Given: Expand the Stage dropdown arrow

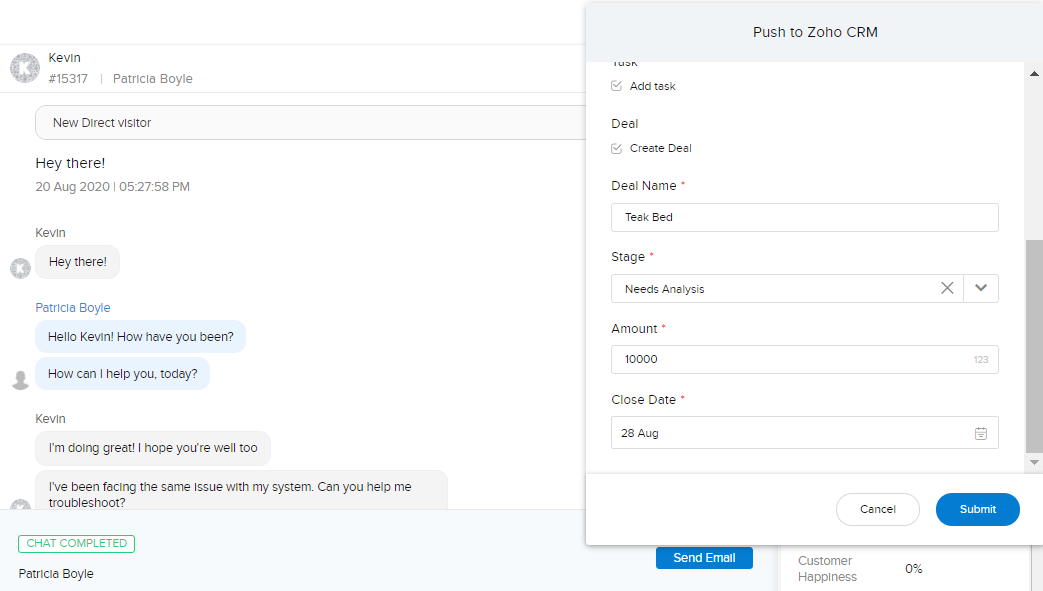Looking at the screenshot, I should click(x=981, y=288).
